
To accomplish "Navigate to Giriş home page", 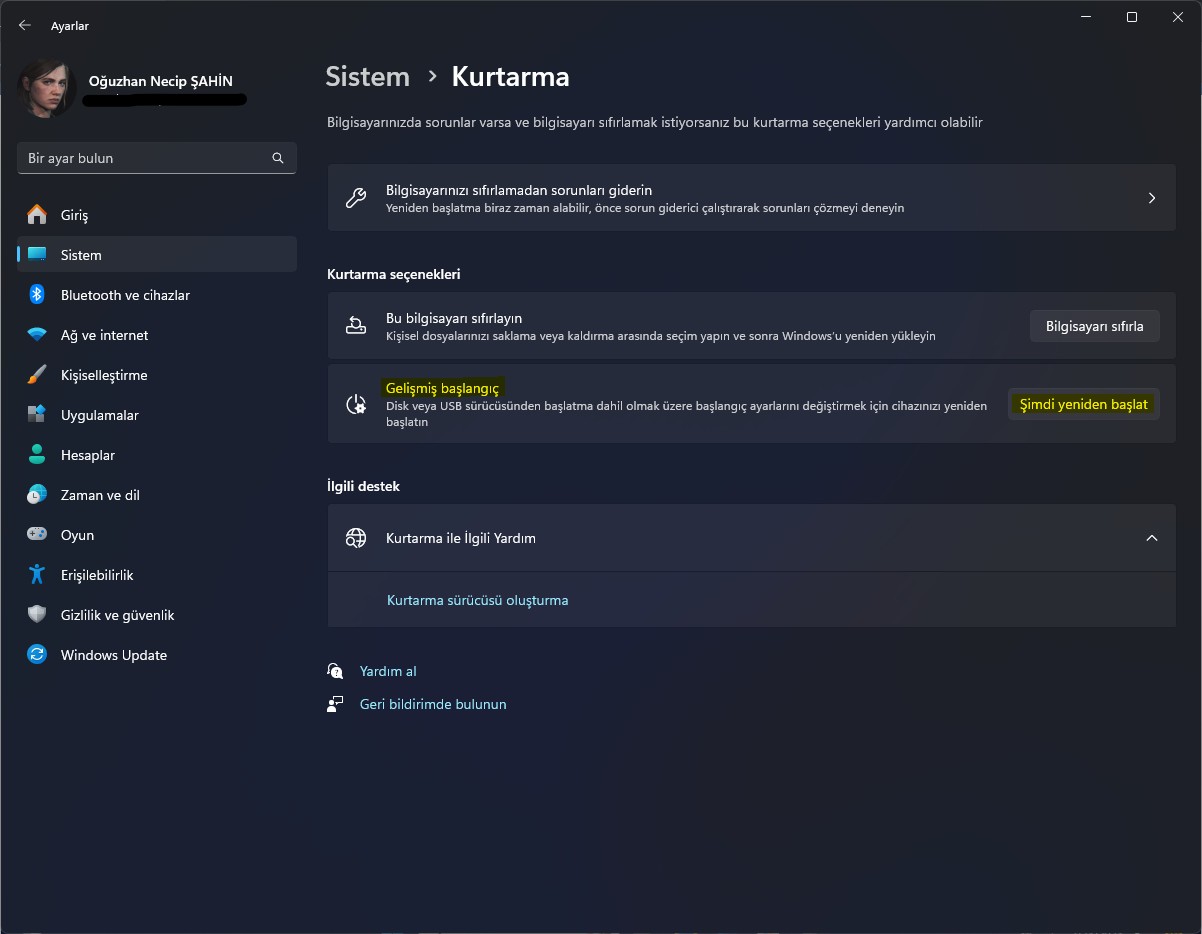I will pyautogui.click(x=75, y=215).
